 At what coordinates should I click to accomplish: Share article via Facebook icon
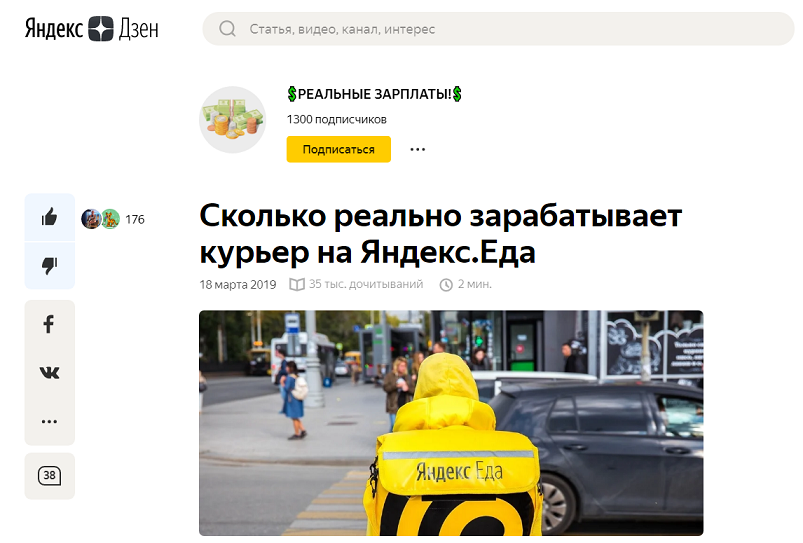coord(49,324)
